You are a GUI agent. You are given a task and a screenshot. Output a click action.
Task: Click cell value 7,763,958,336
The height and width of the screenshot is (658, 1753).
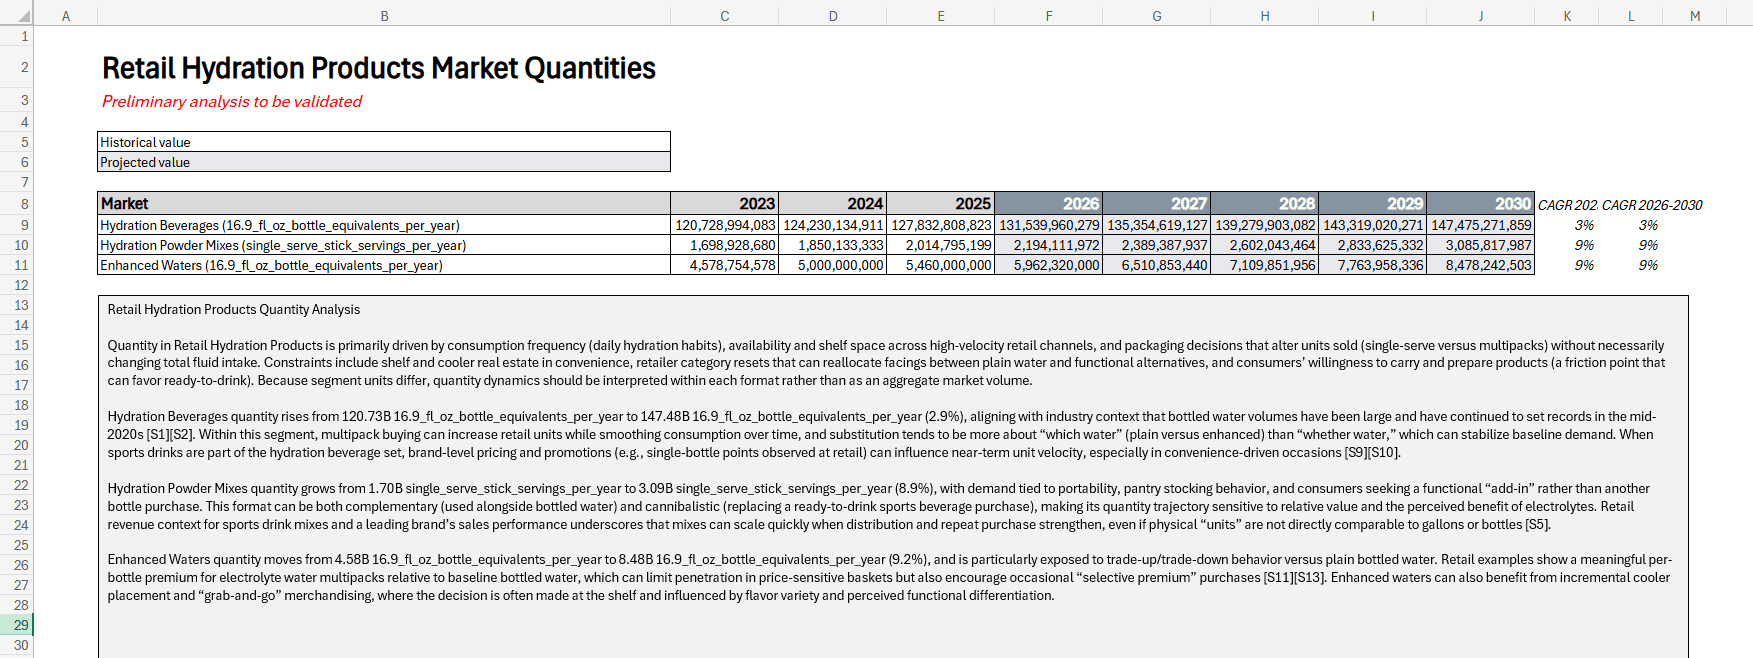pos(1372,265)
